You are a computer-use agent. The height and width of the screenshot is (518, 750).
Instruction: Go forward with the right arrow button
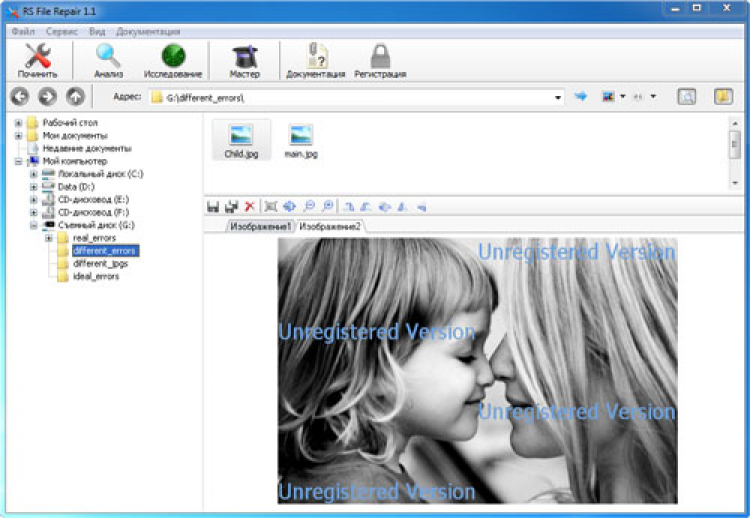48,97
